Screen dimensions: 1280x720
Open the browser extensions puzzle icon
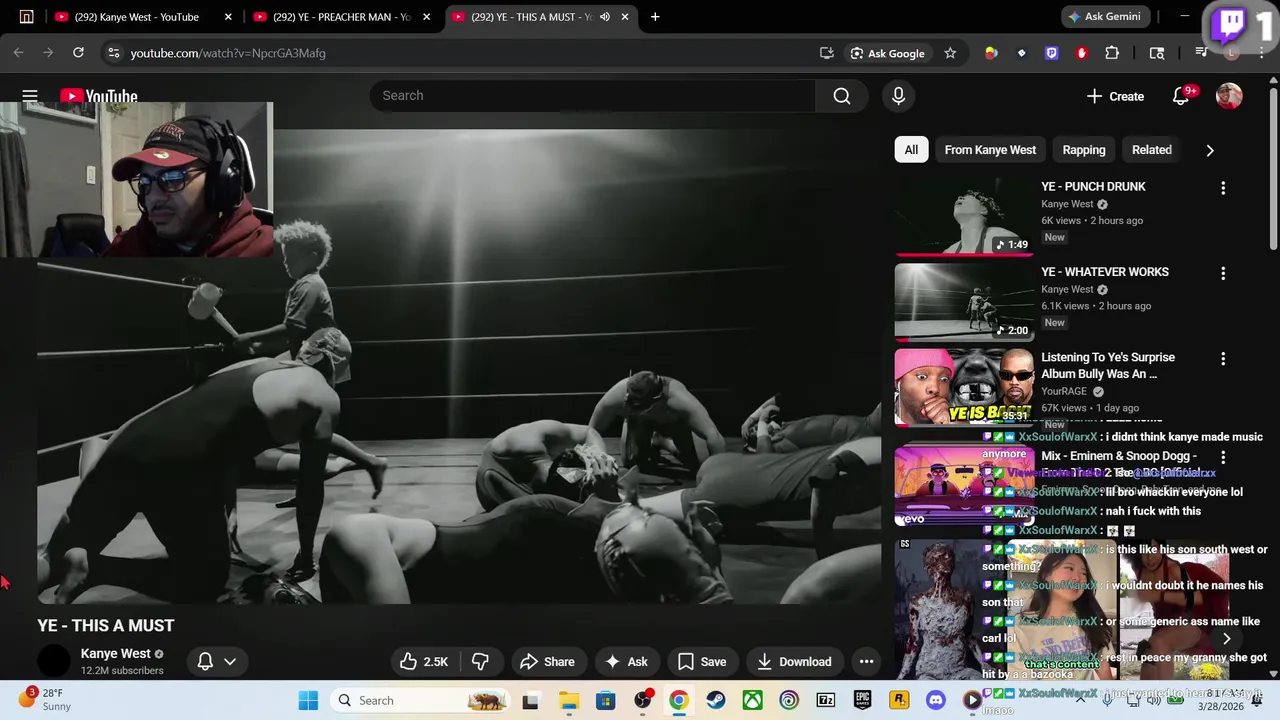click(1112, 53)
